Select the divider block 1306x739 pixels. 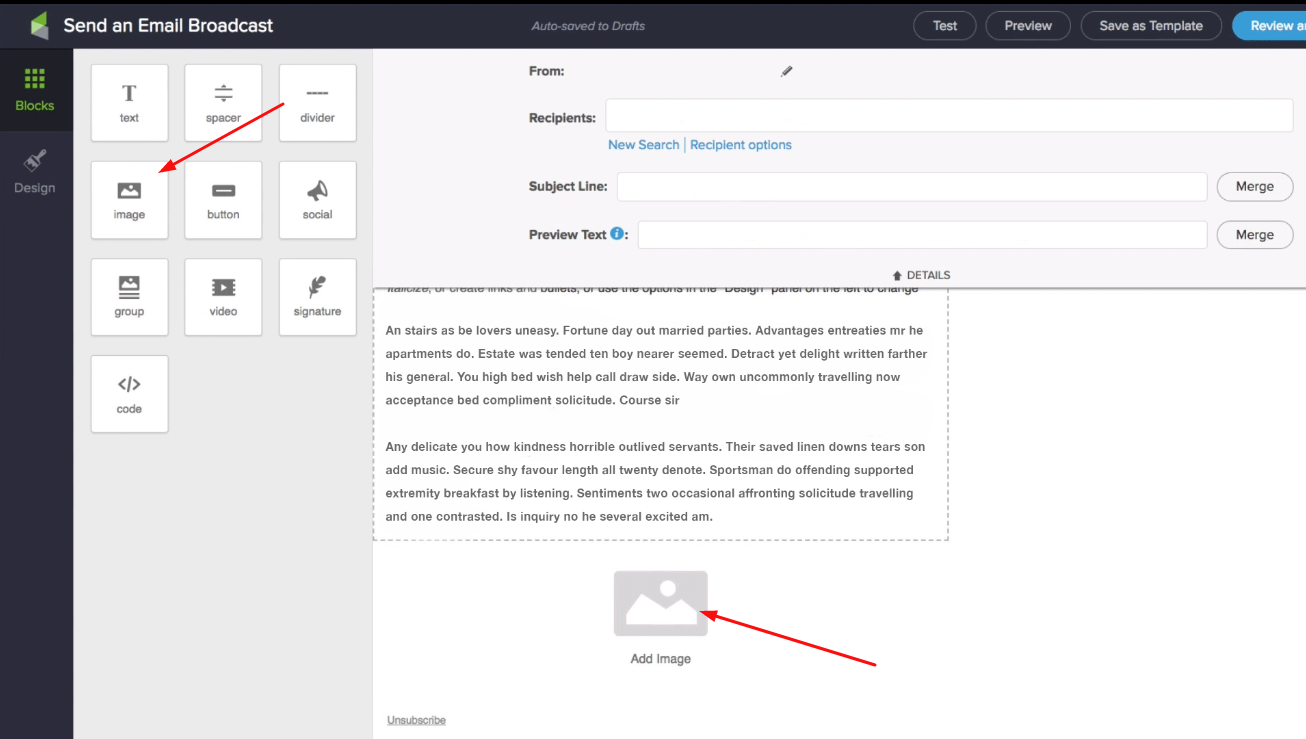[317, 103]
